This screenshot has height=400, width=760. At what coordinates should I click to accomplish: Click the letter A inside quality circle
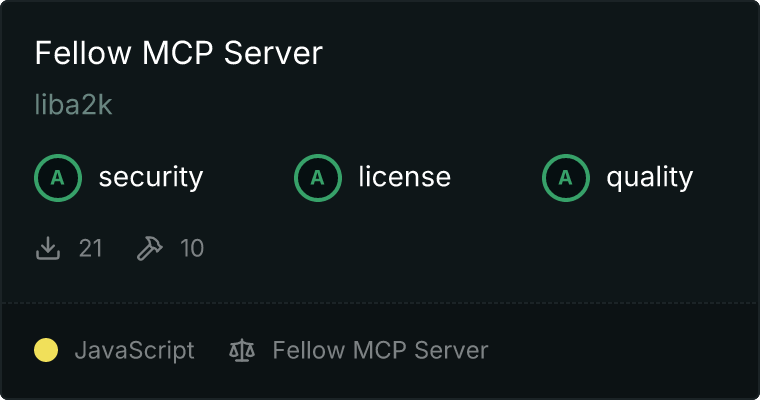coord(565,178)
